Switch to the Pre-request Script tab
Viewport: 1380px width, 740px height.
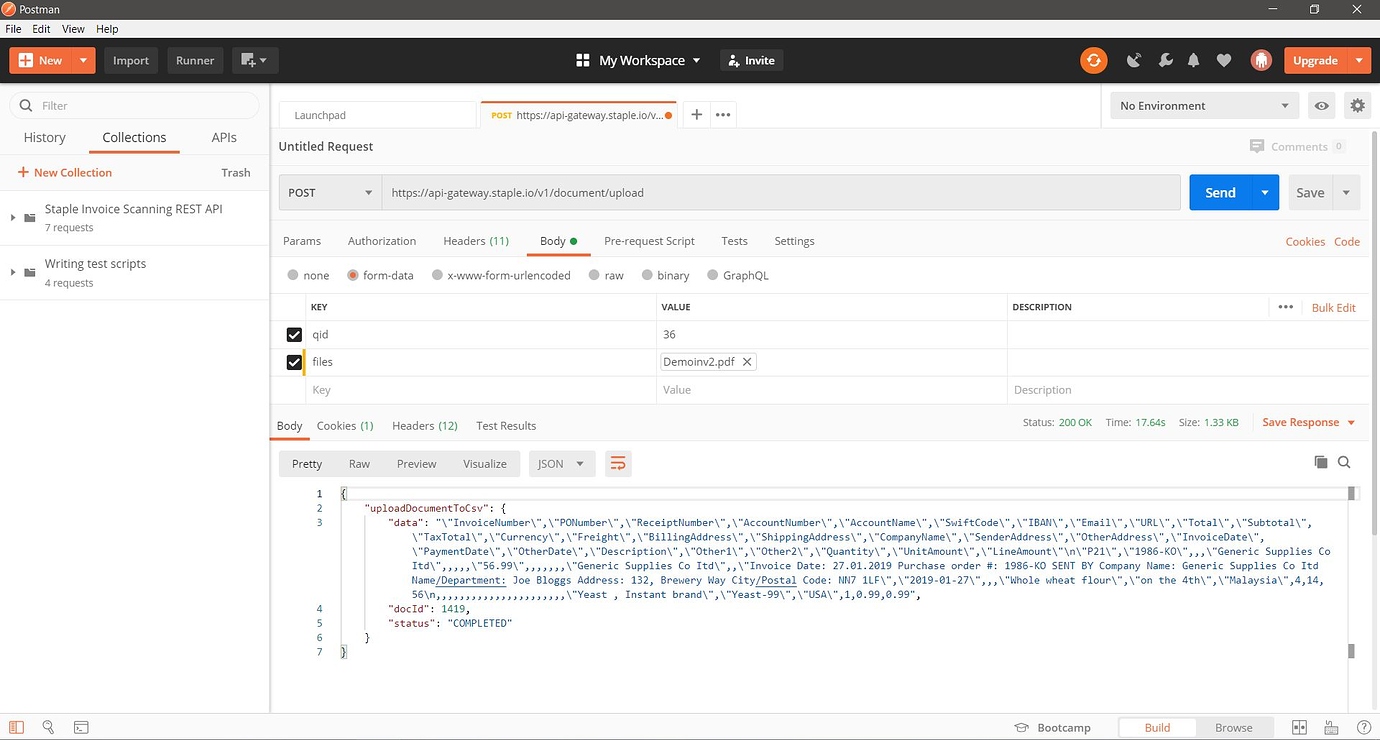pyautogui.click(x=649, y=241)
